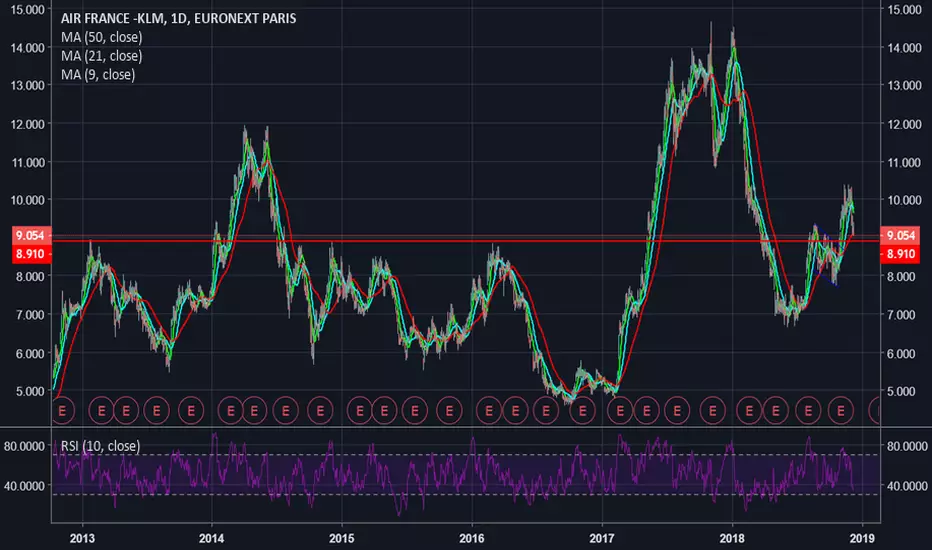Click the AIR FRANCE -KLM, 1D, EURONEXT PARIS title
This screenshot has width=932, height=550.
coord(178,18)
